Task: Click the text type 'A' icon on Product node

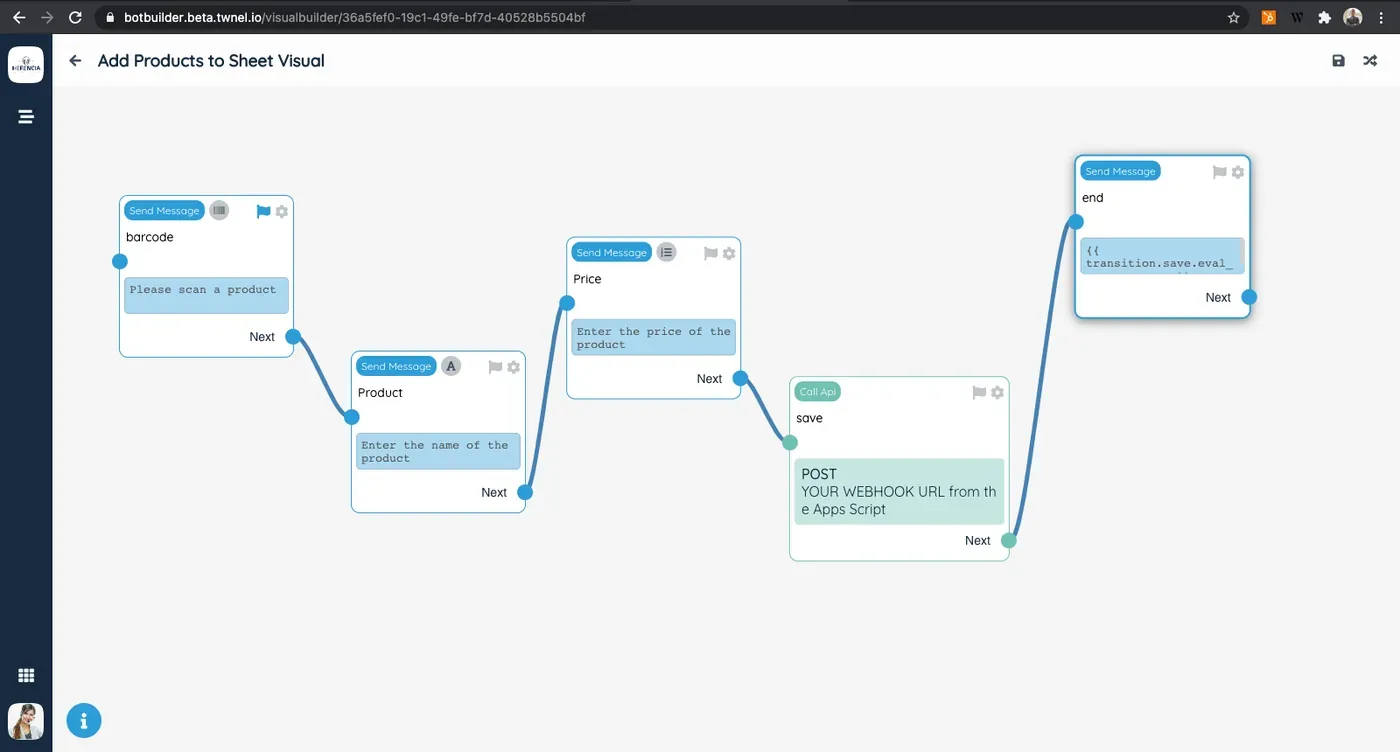Action: [x=451, y=366]
